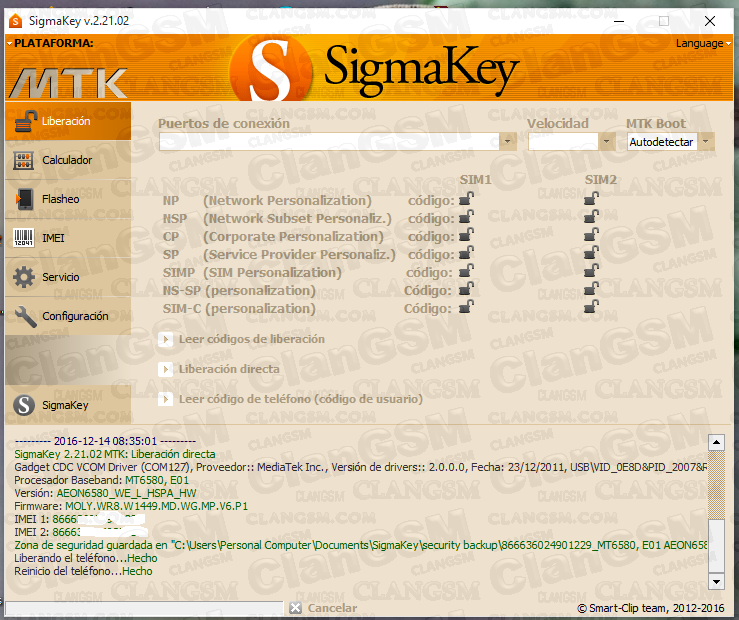Click the NSP SIM2 padlock icon
The image size is (739, 620).
pos(591,217)
